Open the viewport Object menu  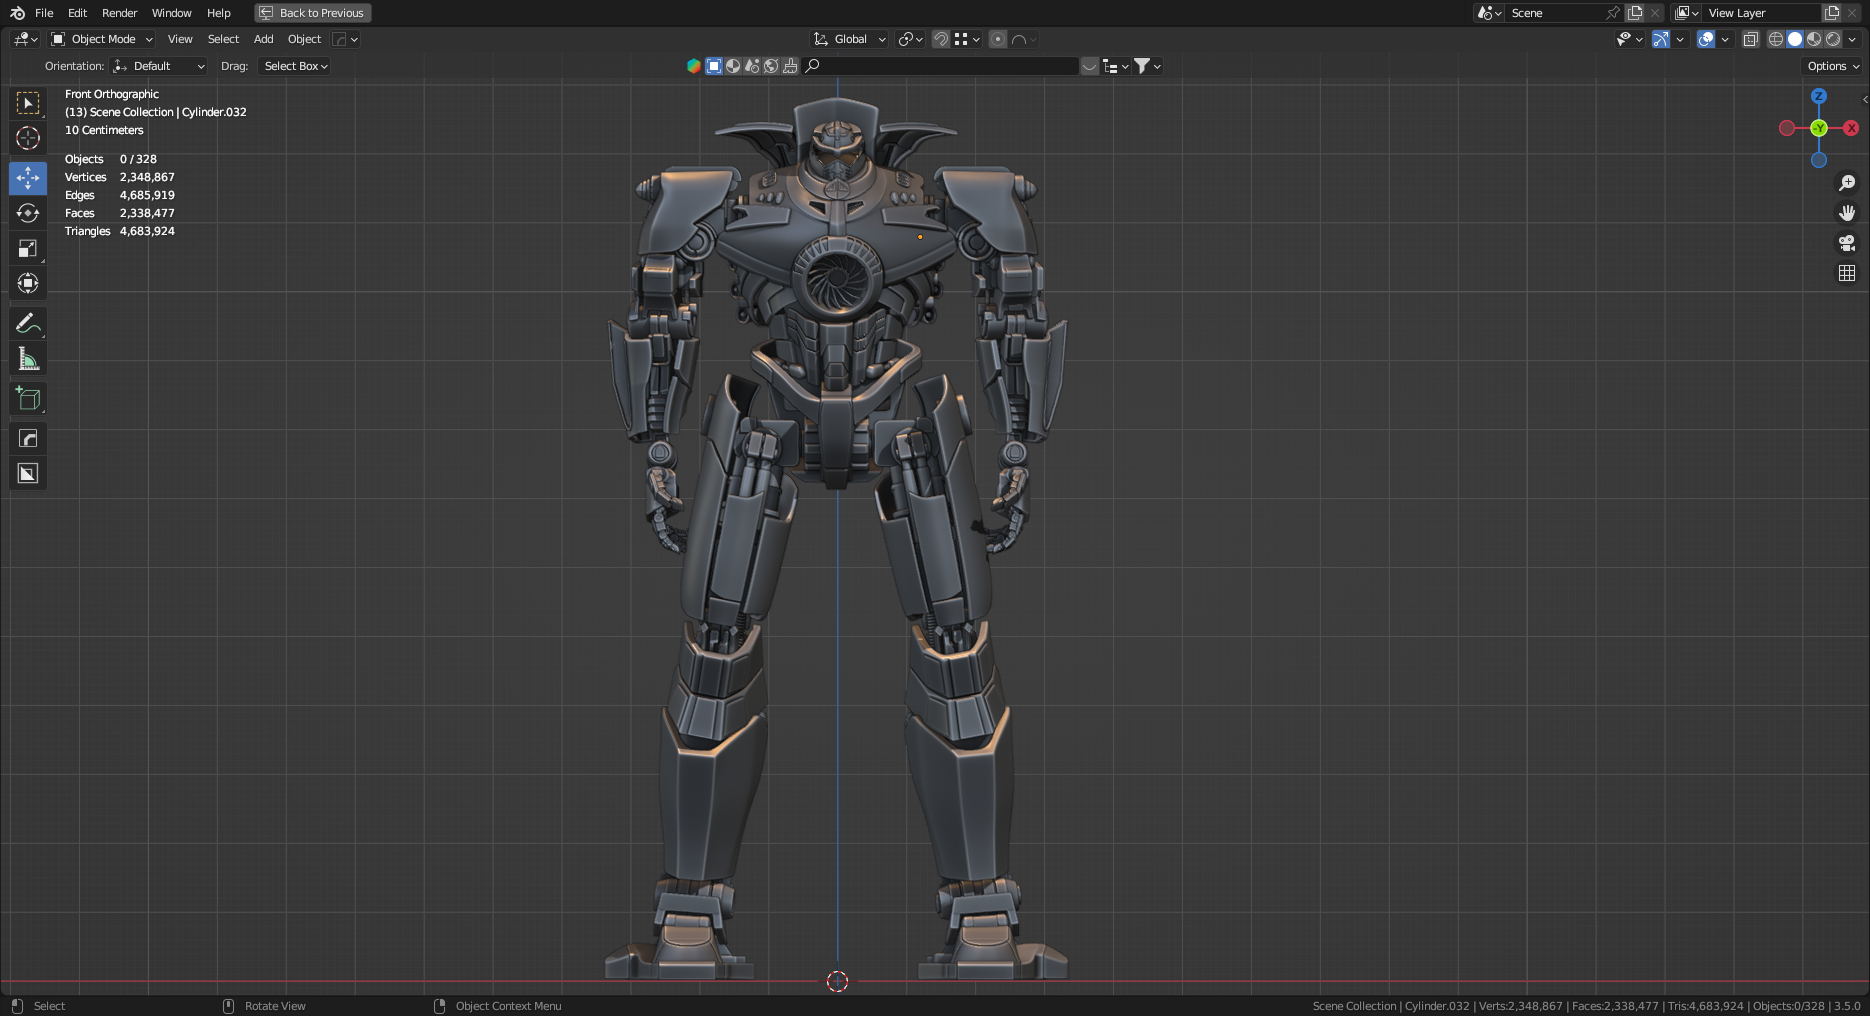click(304, 39)
